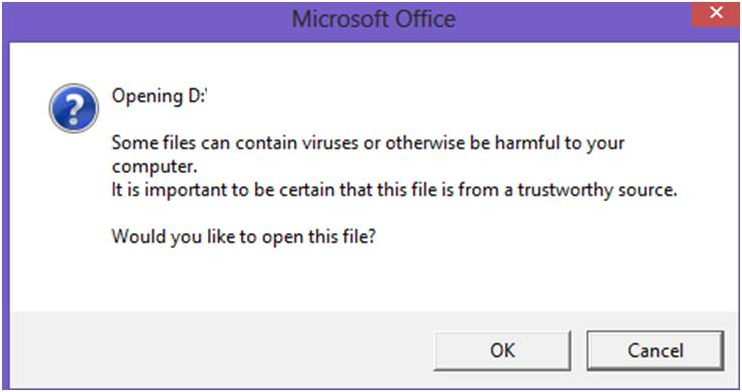Click the word 'Opening' beside the question icon

click(x=147, y=98)
